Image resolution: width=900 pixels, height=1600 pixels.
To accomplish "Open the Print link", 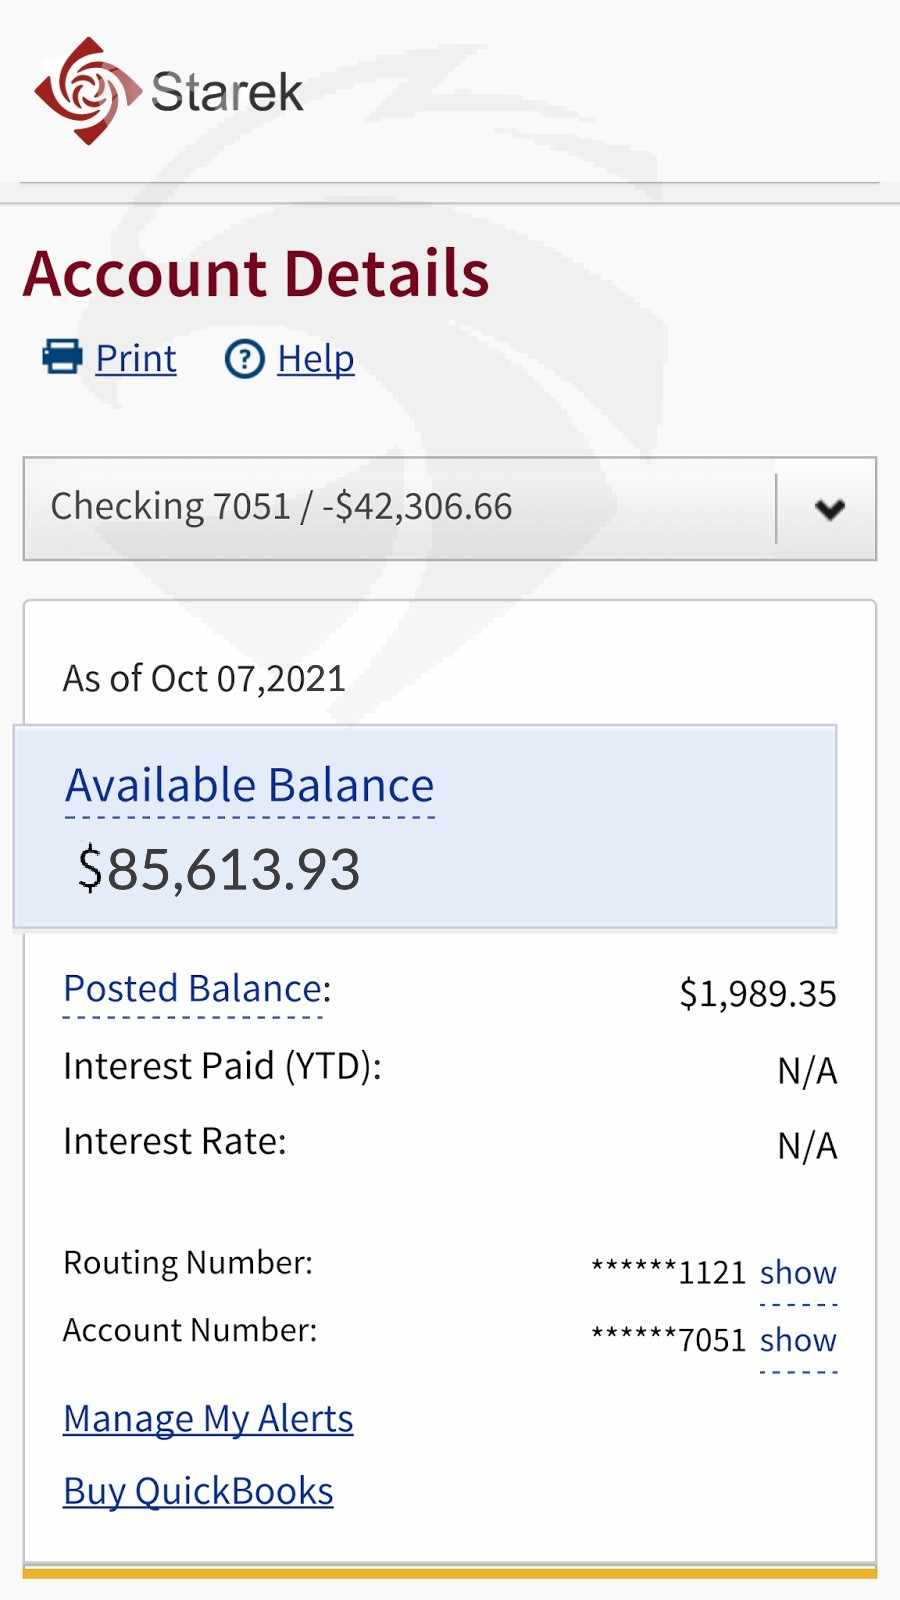I will [x=136, y=359].
